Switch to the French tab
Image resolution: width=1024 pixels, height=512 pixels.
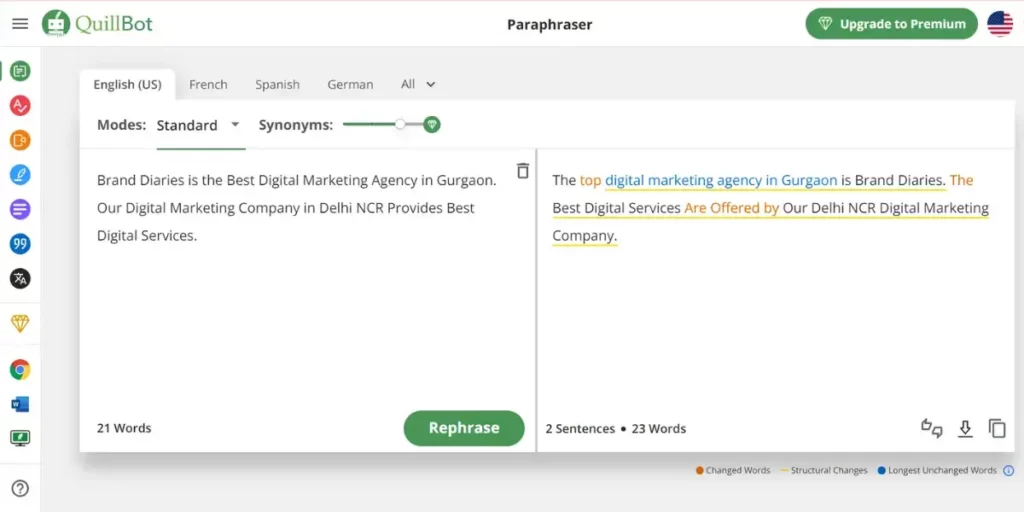(208, 84)
